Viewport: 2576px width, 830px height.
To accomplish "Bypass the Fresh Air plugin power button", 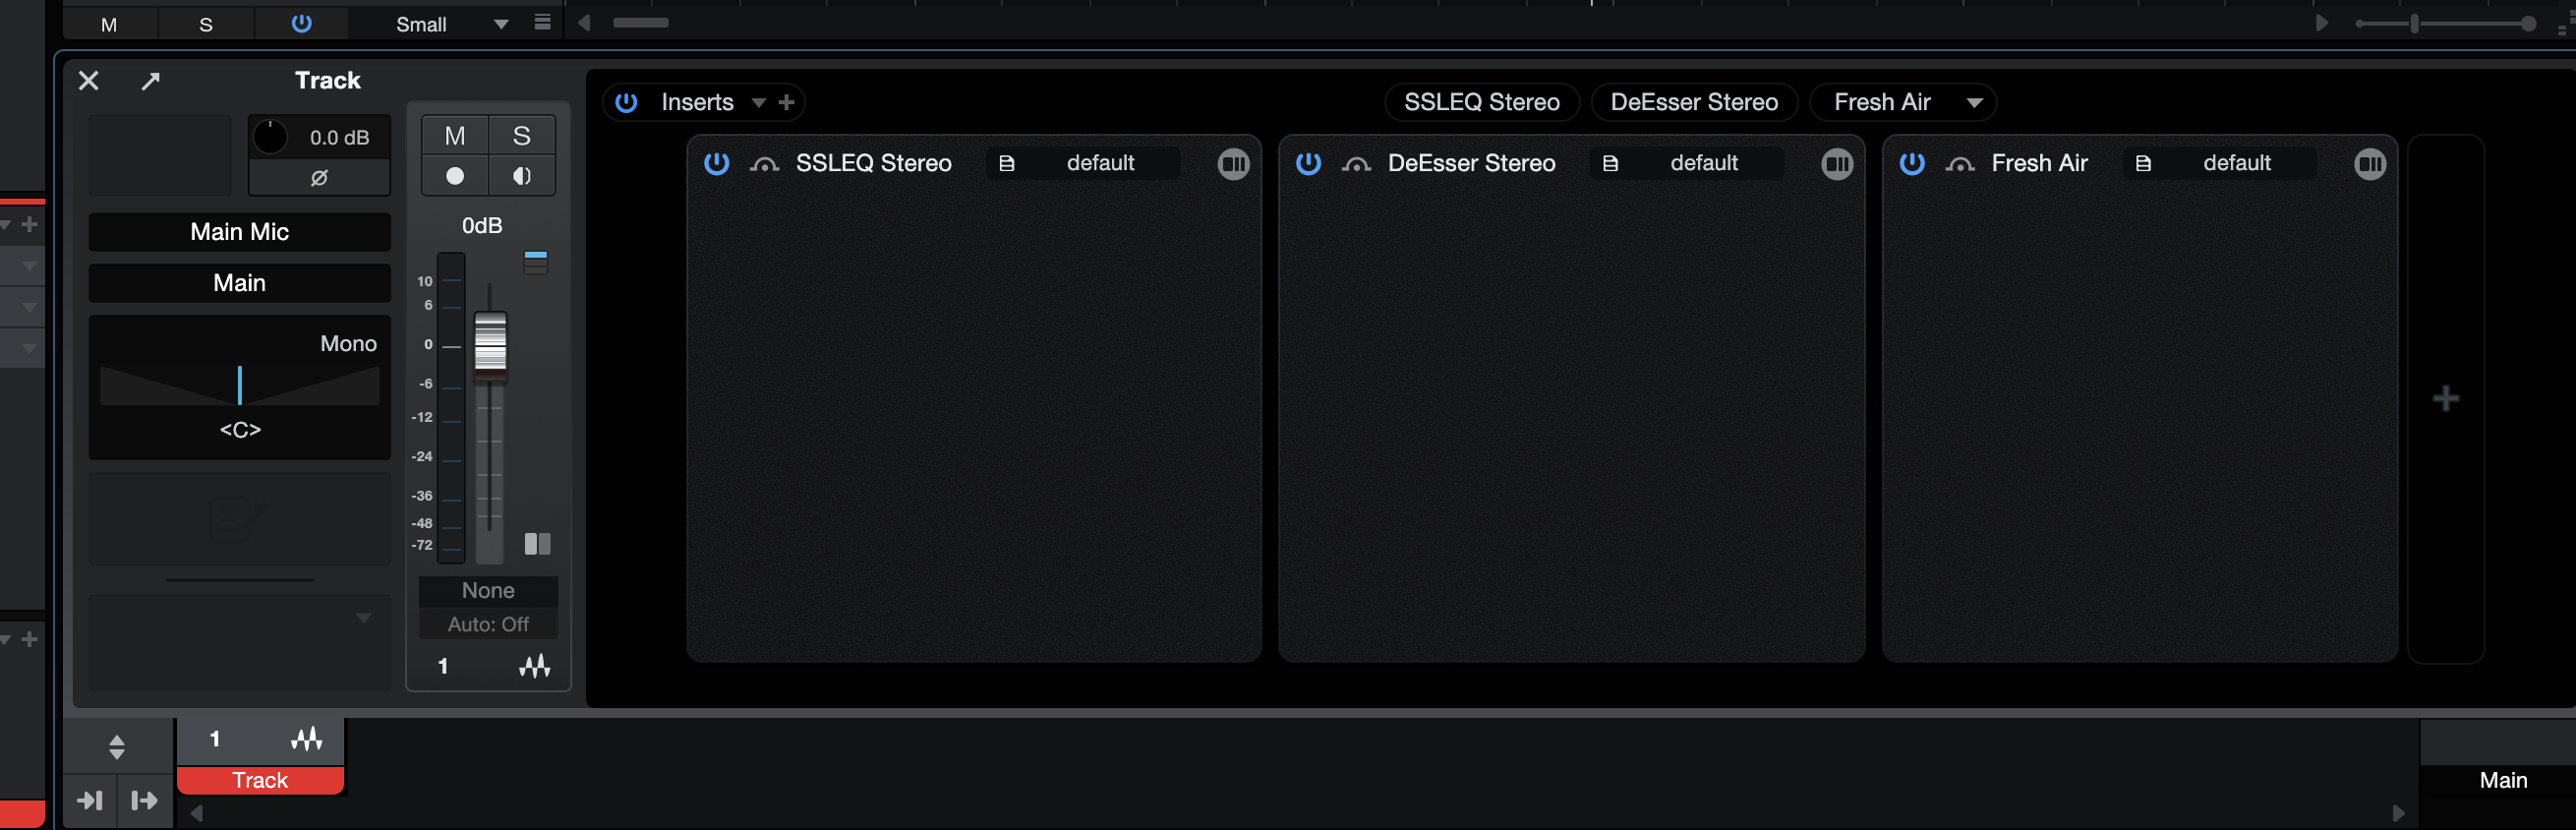I will pos(1912,163).
